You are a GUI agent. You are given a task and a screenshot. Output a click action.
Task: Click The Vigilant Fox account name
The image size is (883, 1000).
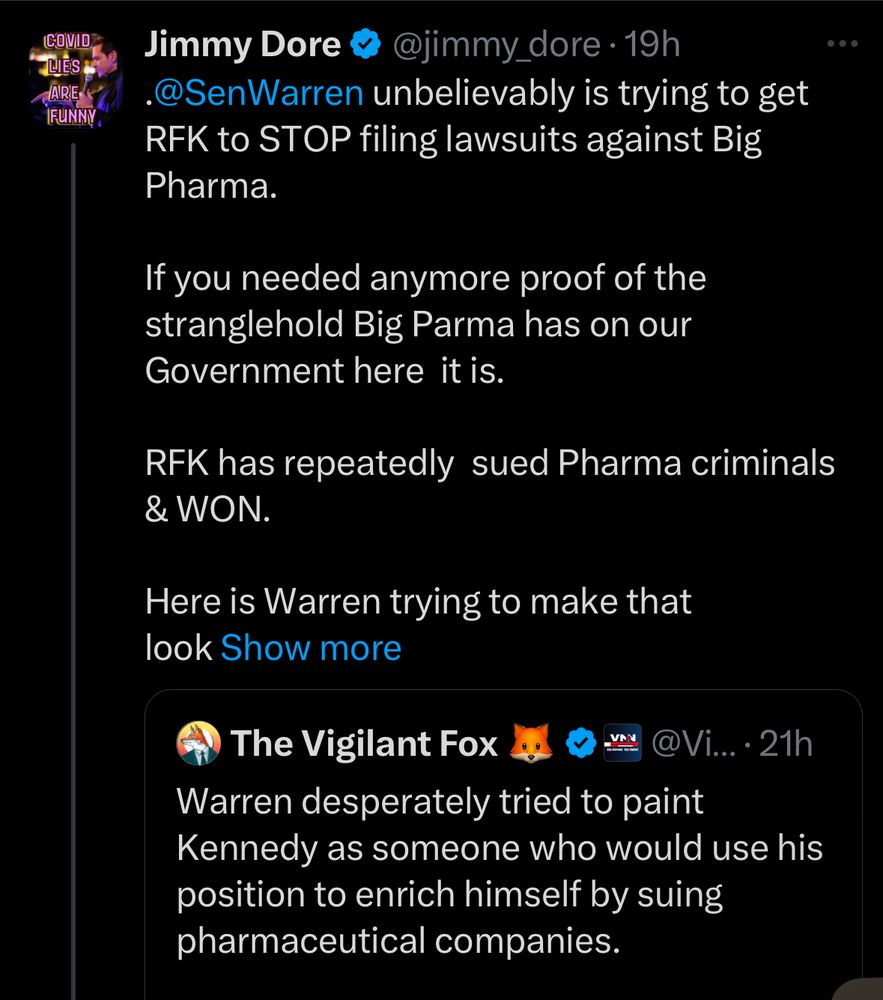tap(363, 743)
